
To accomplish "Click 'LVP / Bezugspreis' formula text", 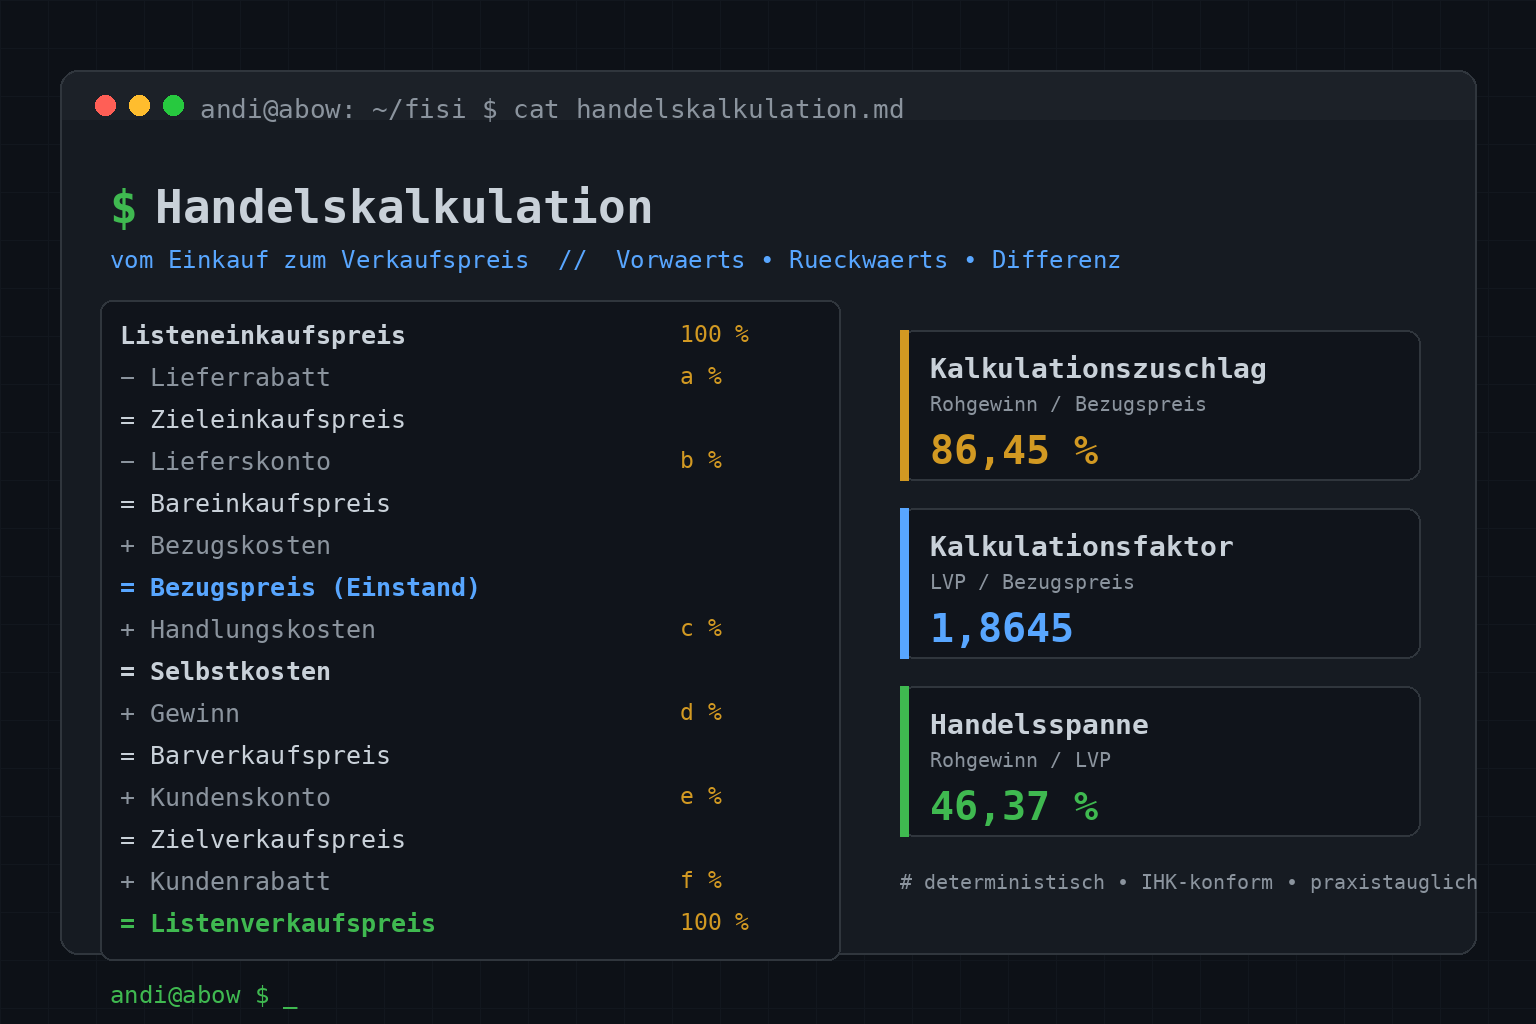I will 1032,582.
